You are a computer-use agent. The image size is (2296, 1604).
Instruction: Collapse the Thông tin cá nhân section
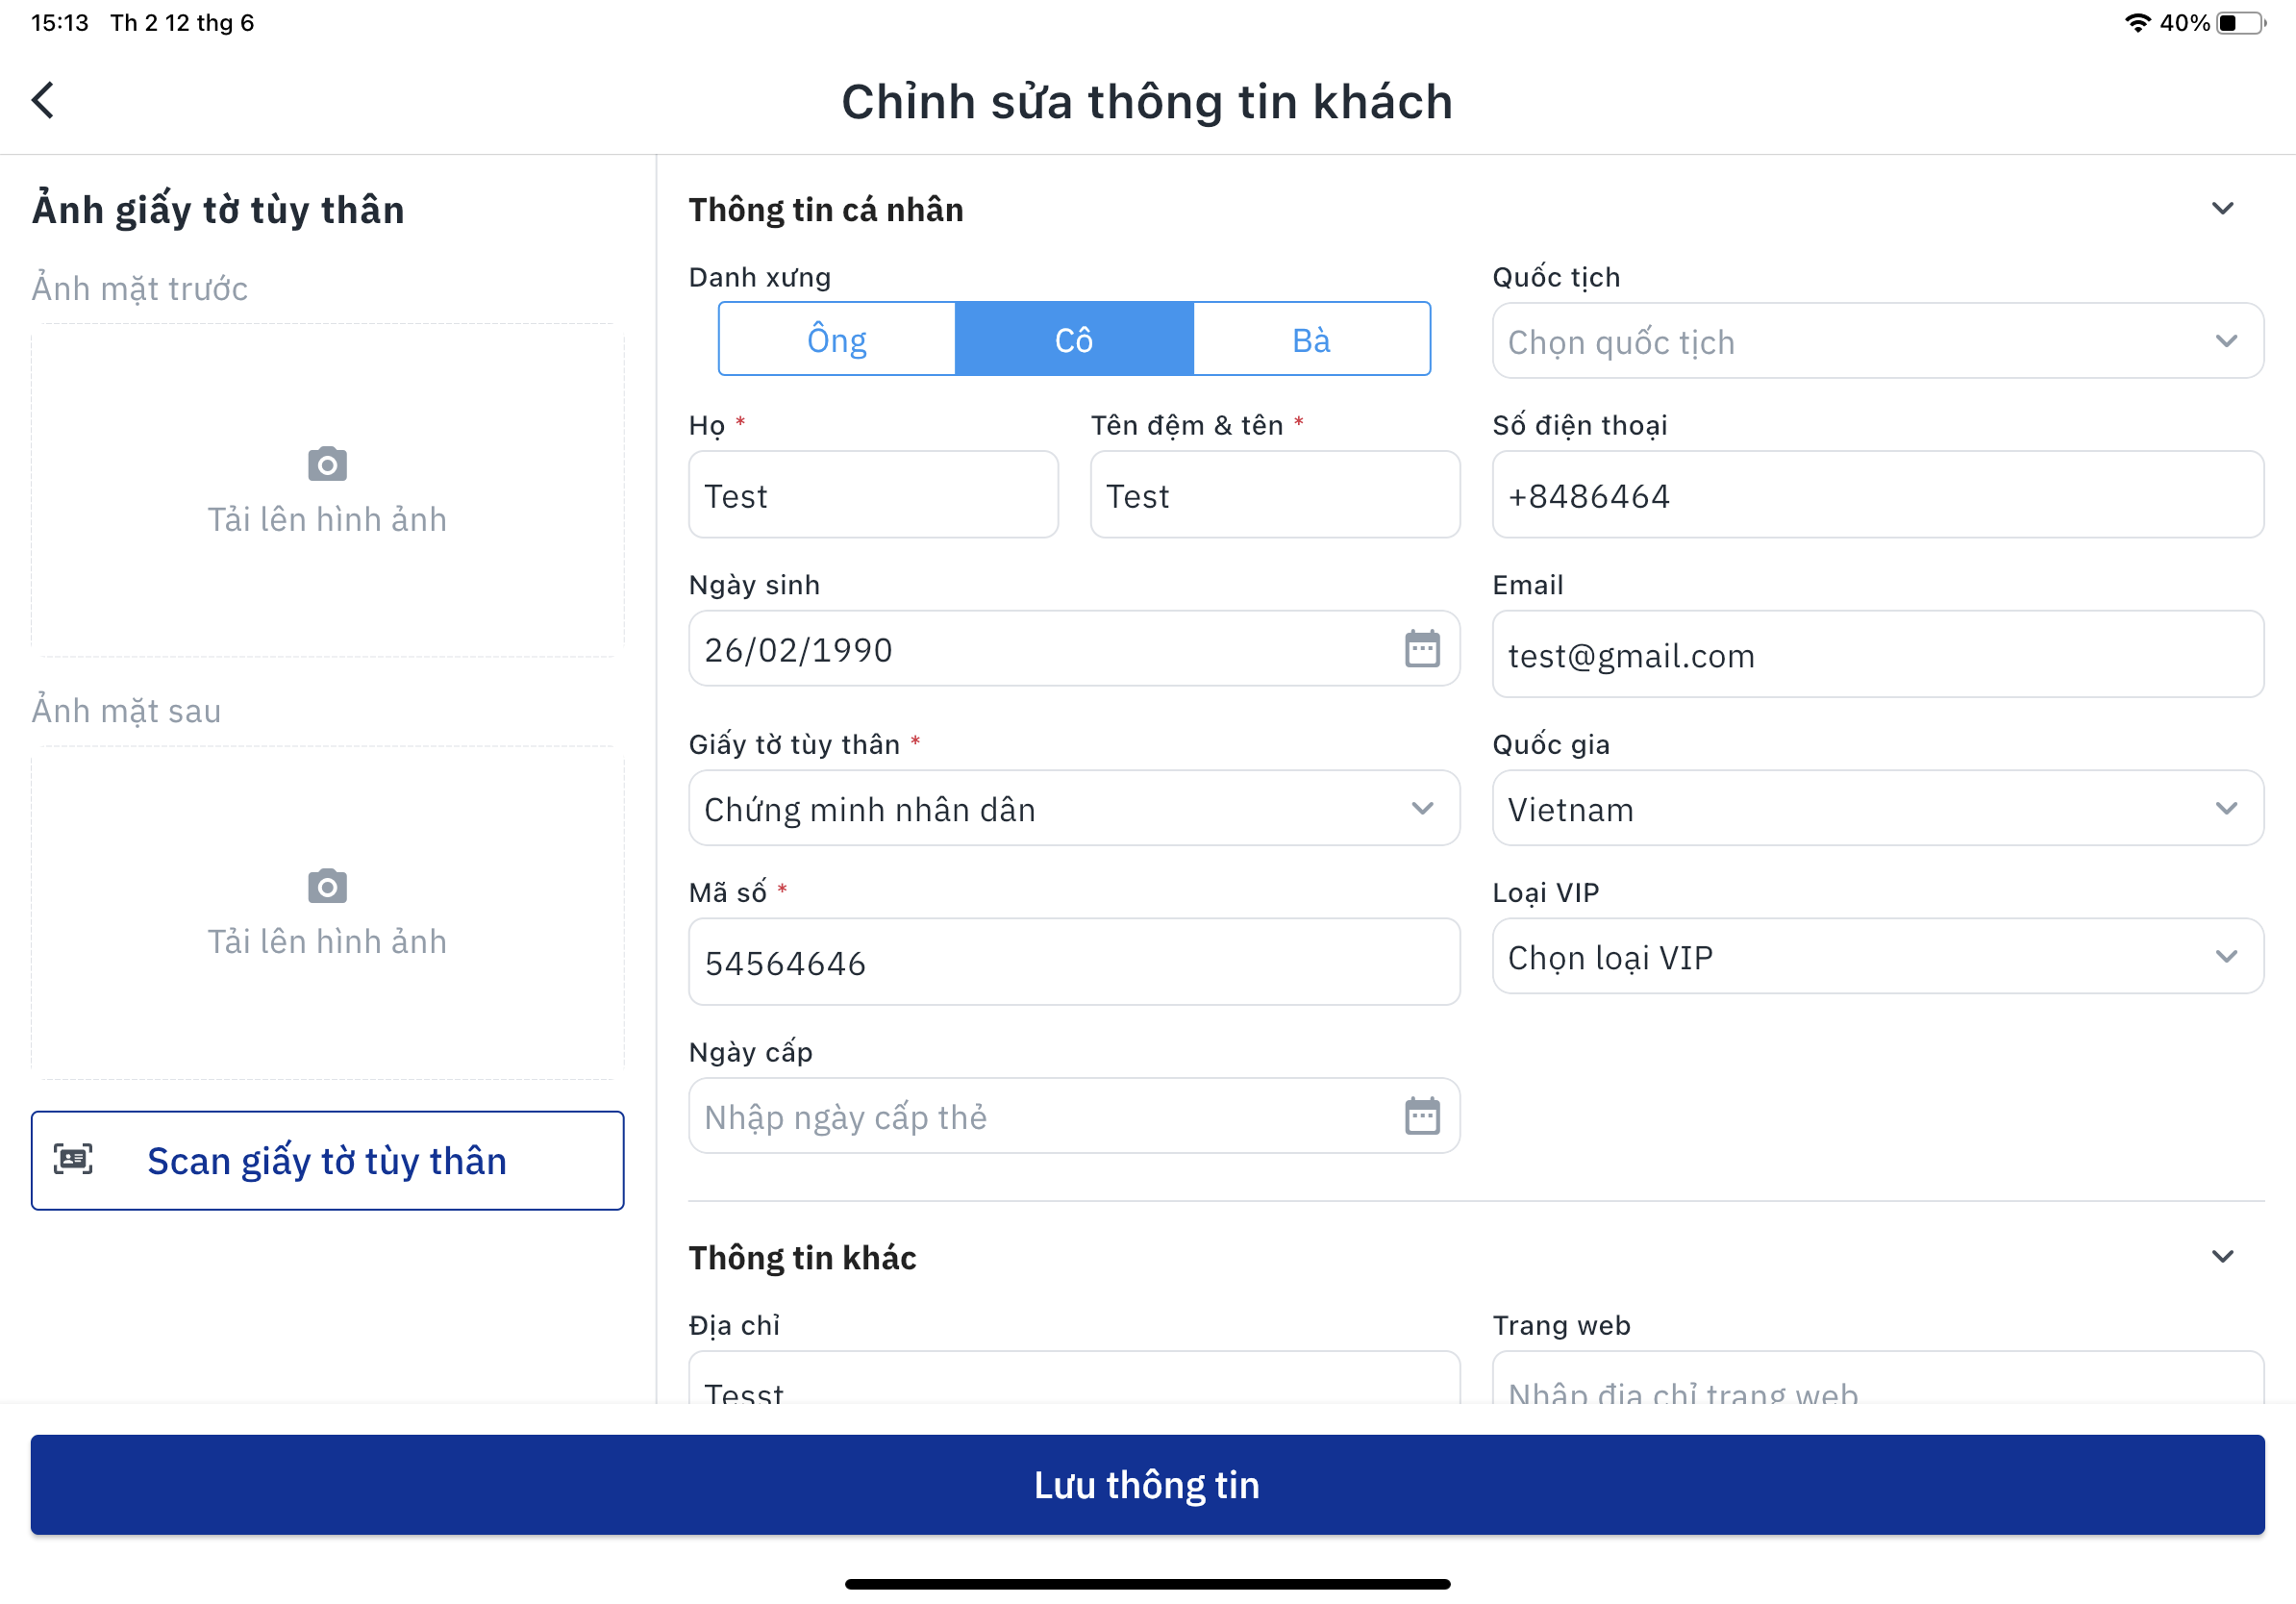(2222, 209)
